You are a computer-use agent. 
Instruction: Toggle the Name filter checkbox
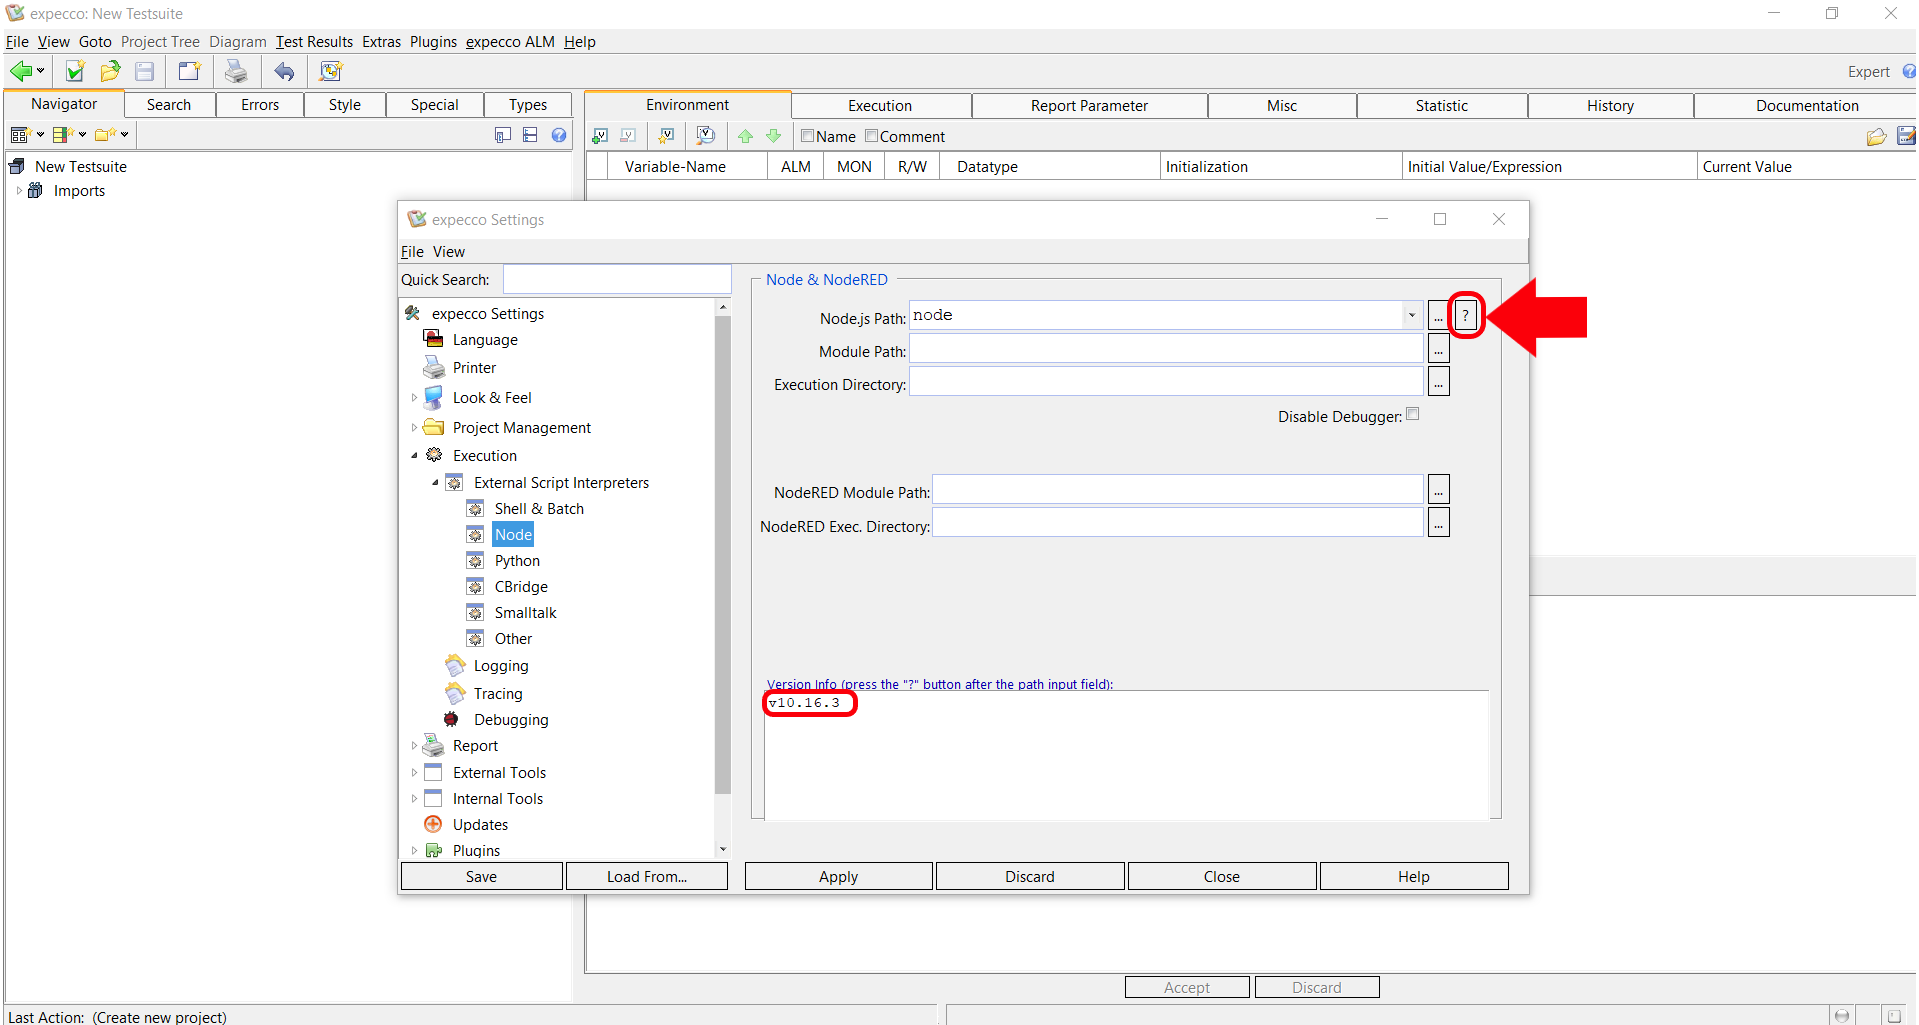pos(807,136)
